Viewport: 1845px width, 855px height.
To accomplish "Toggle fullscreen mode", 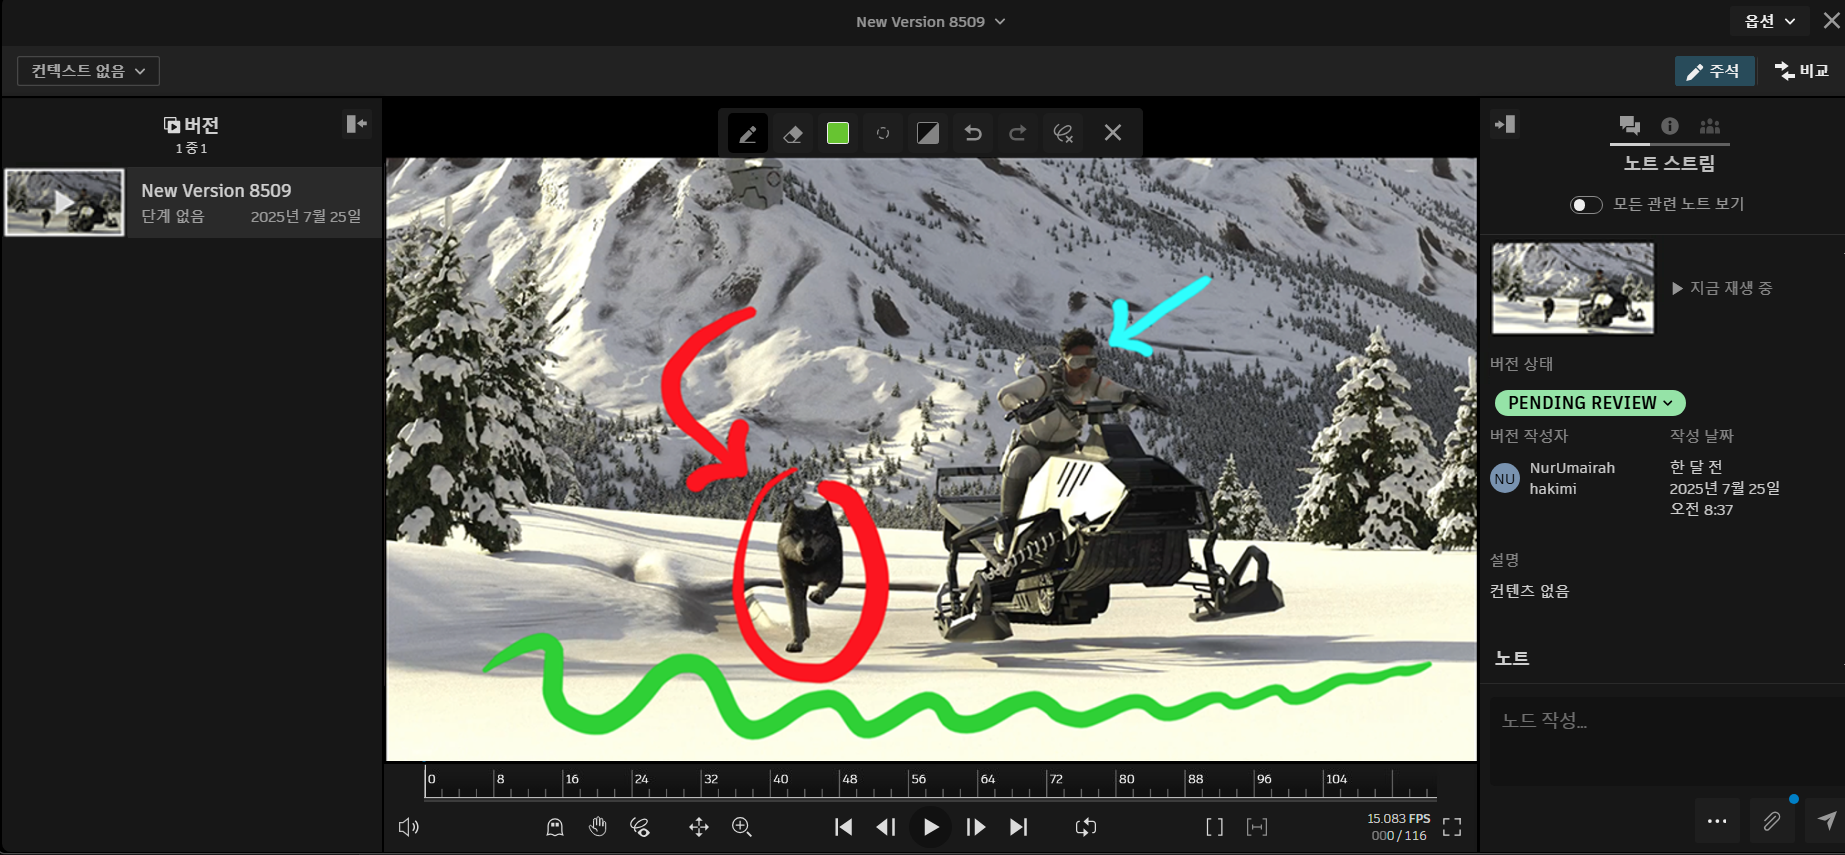I will click(1452, 827).
